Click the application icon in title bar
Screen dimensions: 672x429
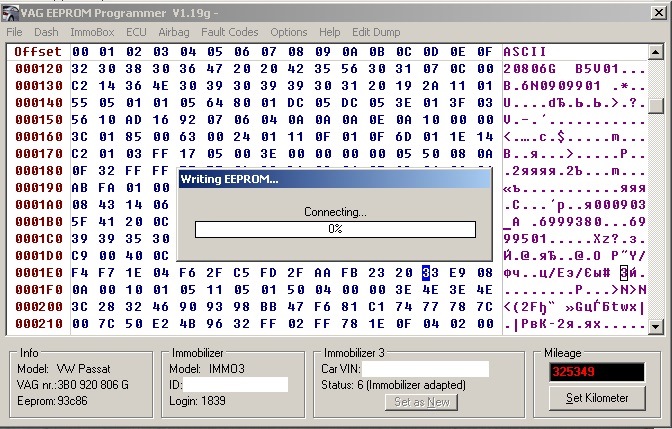point(11,13)
